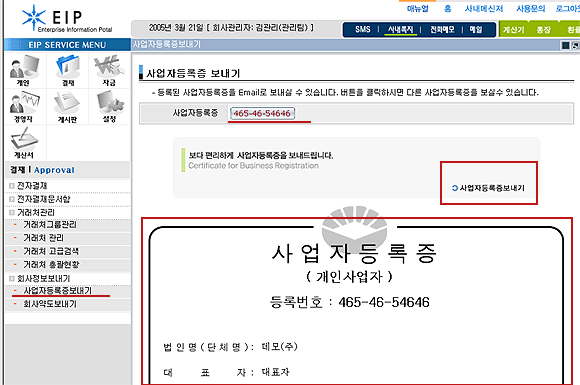
Task: Collapse the 회사정보보내기 menu
Action: pyautogui.click(x=43, y=278)
